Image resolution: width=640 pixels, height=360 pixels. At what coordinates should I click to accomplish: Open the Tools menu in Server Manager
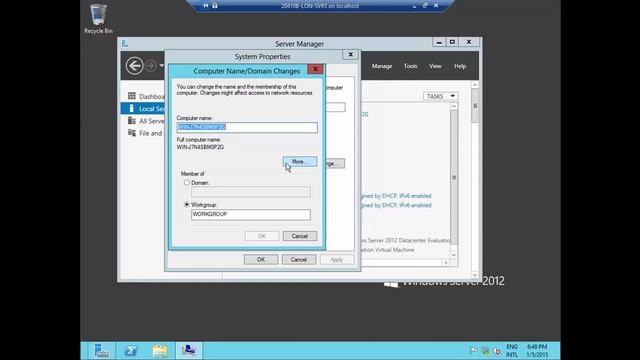coord(410,66)
